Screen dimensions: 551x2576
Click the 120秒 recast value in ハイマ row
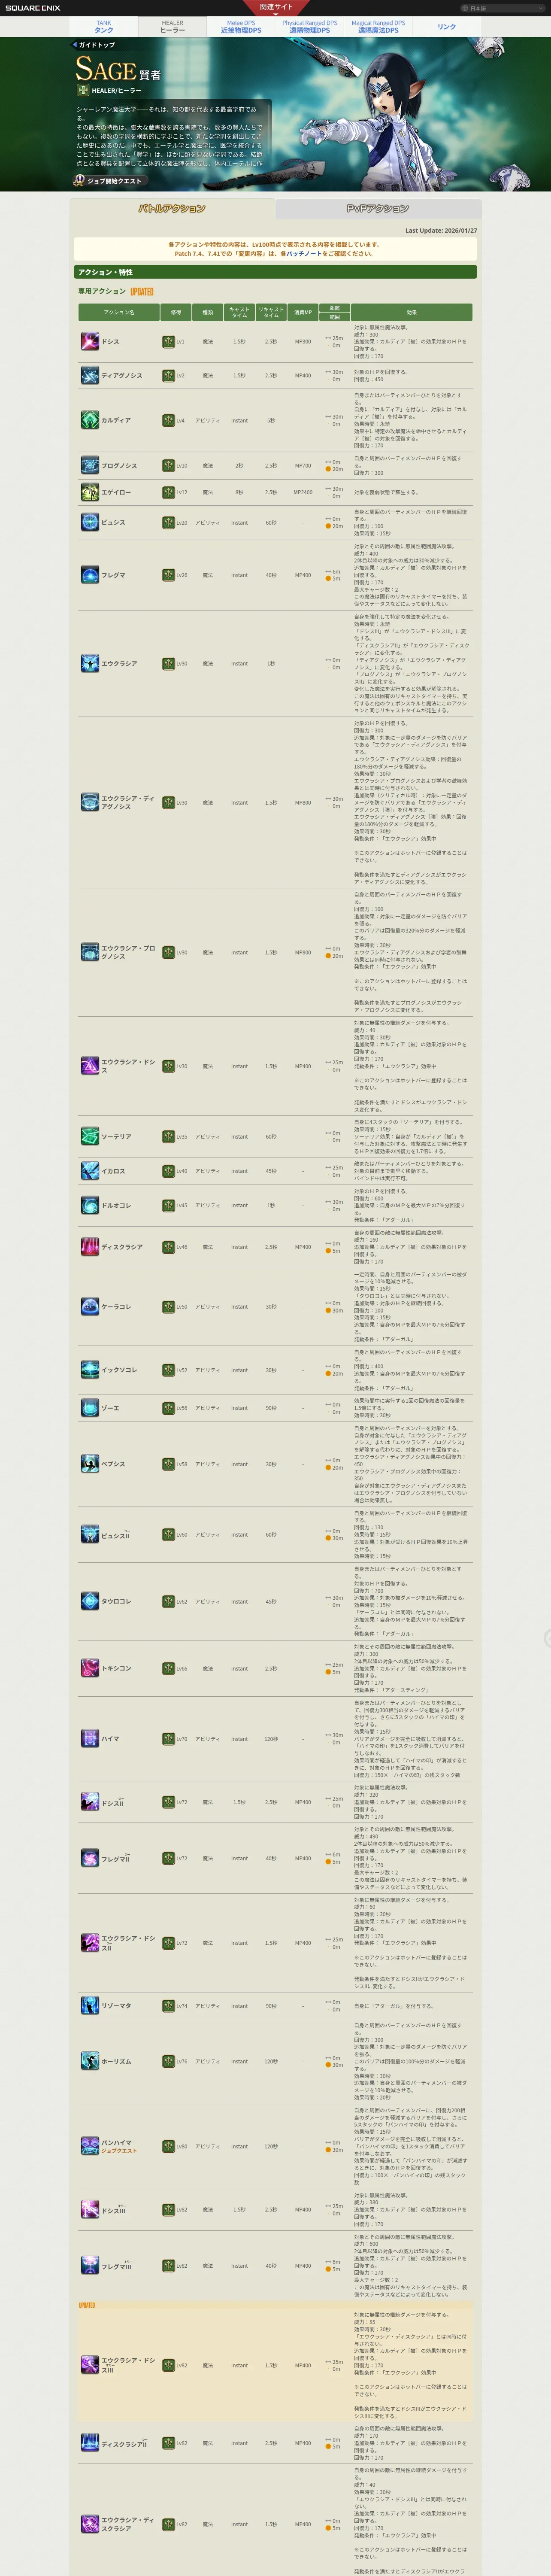point(271,1739)
